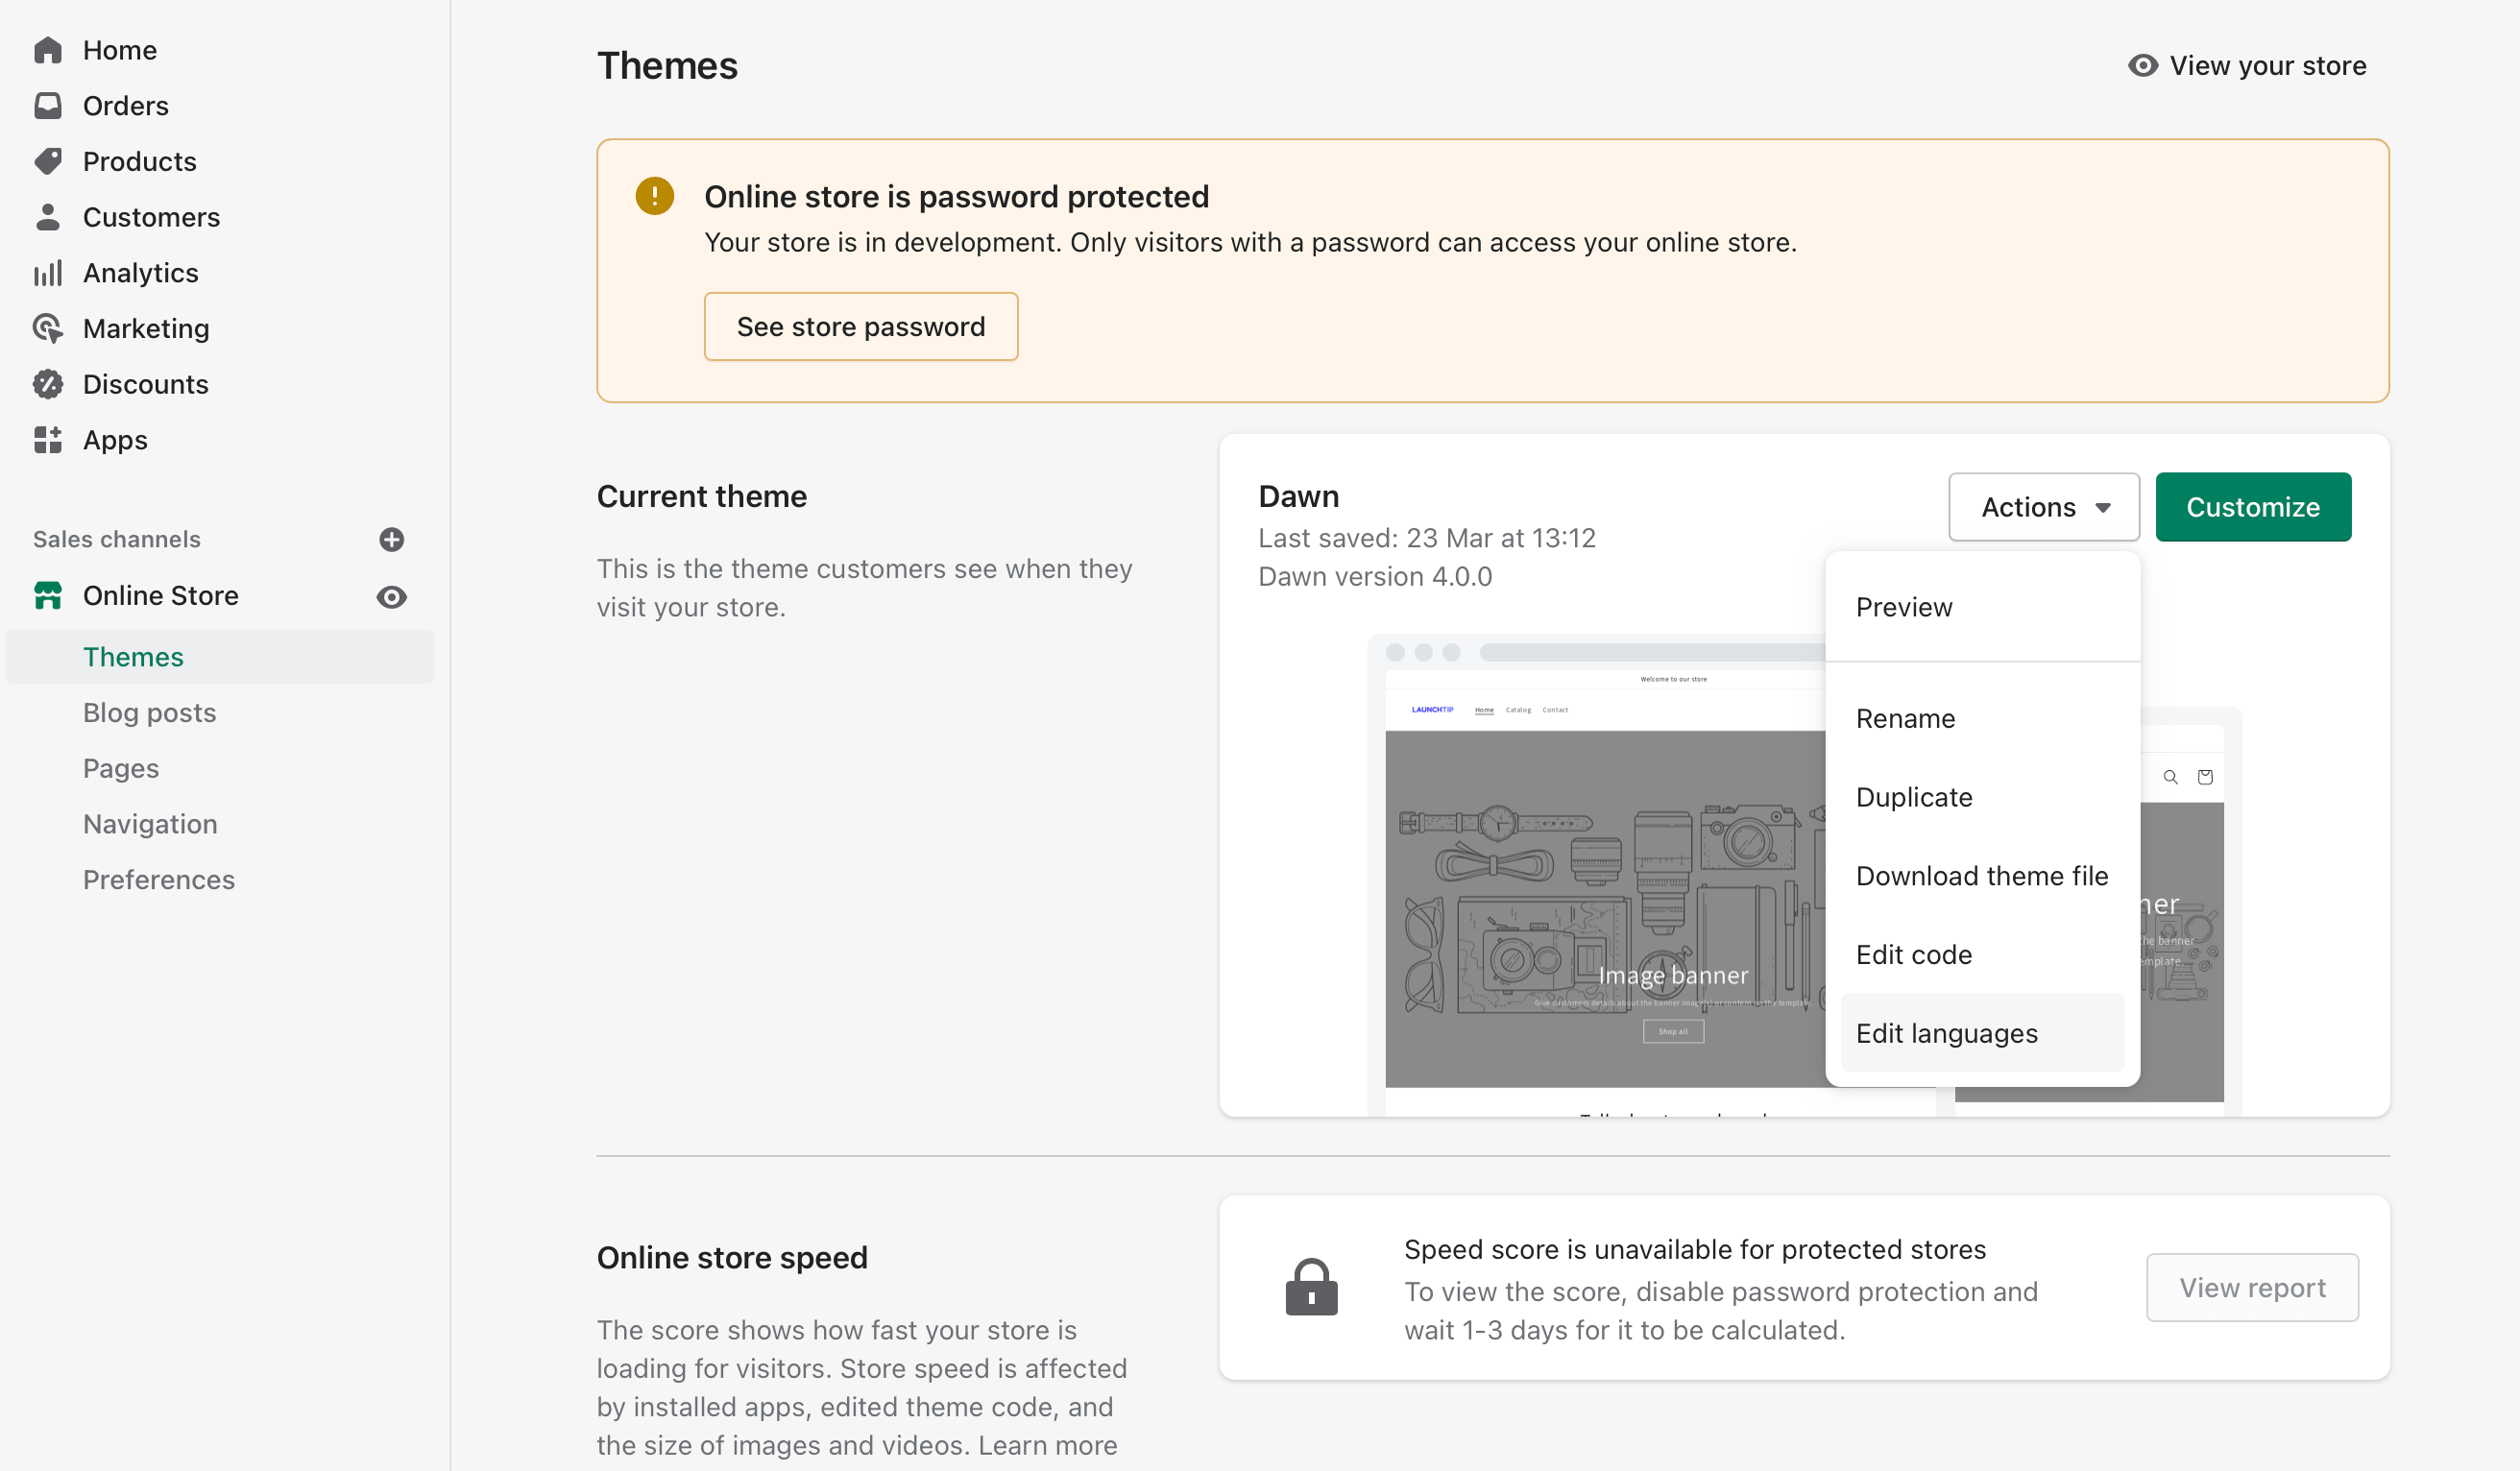
Task: Open Apps via the grid-plus icon
Action: [x=47, y=440]
